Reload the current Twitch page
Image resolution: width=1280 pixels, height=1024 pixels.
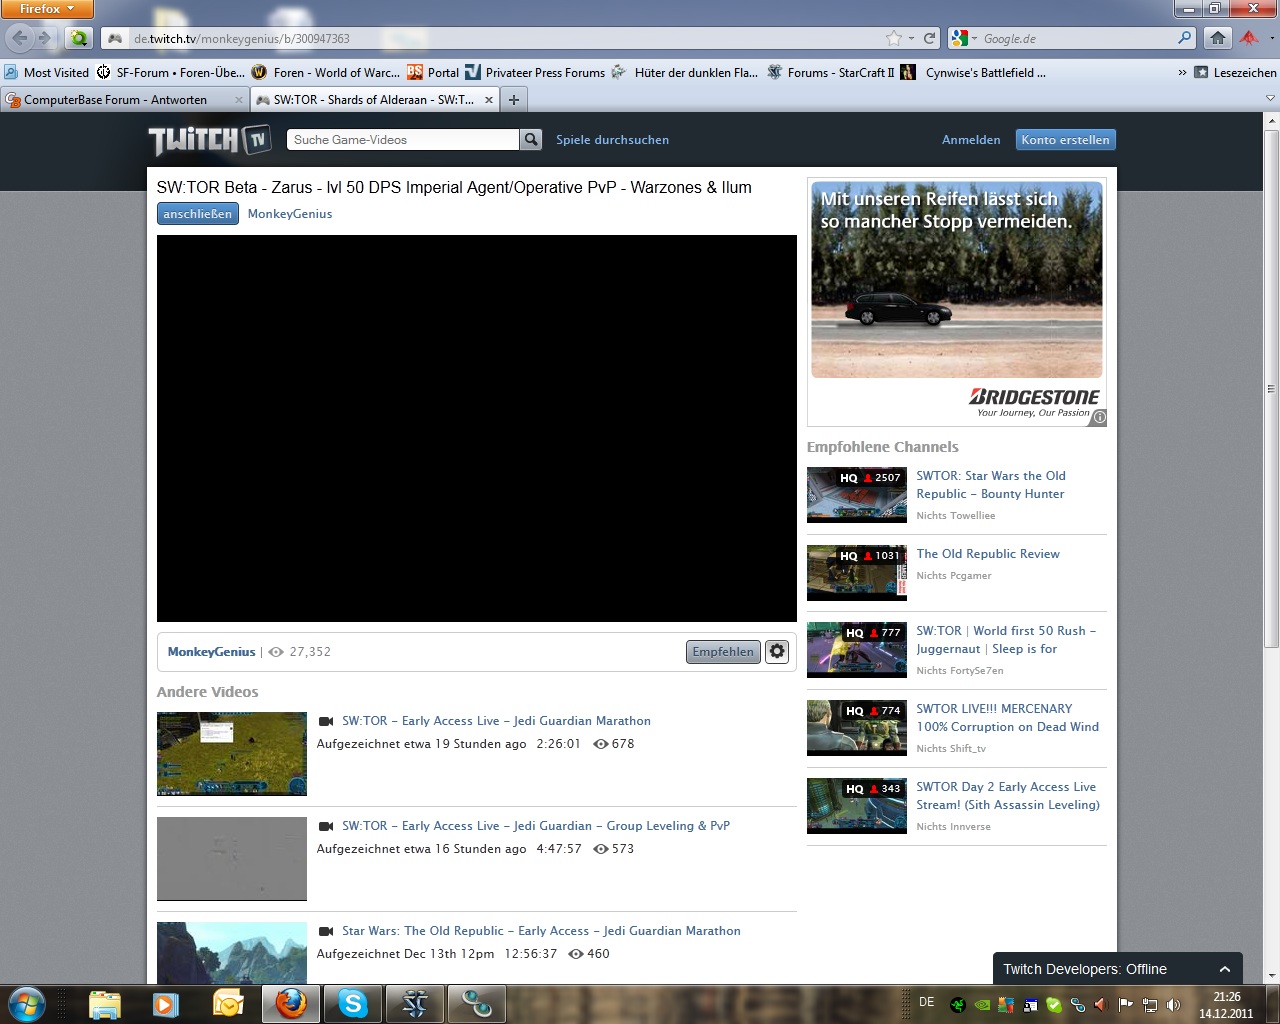(x=929, y=38)
